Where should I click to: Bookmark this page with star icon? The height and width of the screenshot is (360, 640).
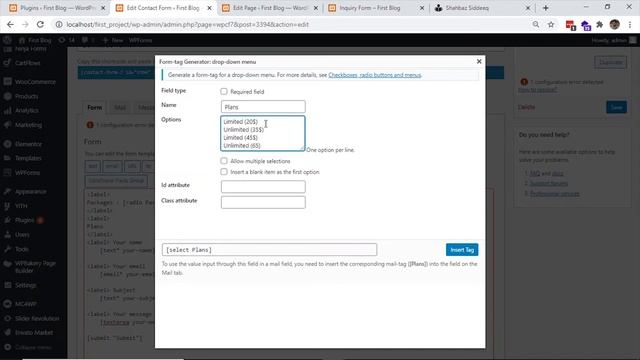click(551, 24)
